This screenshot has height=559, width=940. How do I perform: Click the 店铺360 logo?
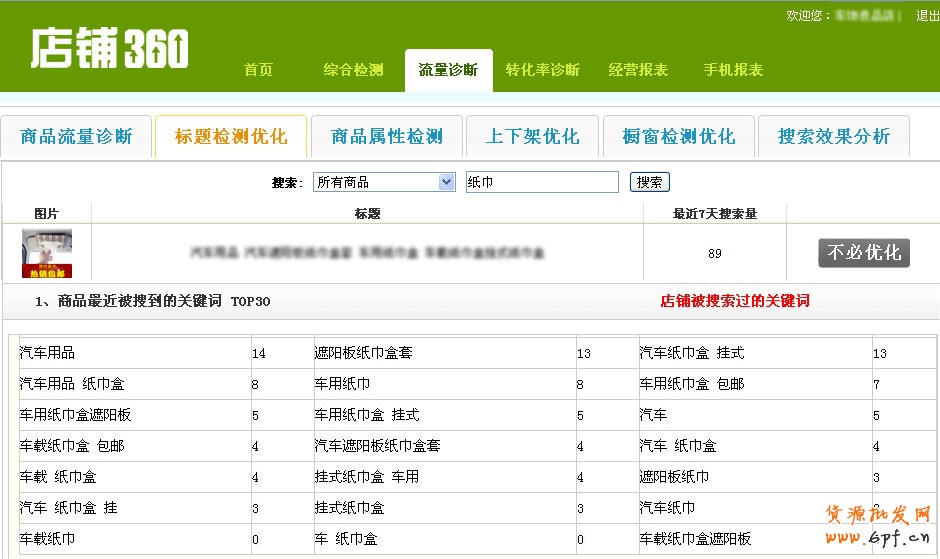tap(109, 47)
